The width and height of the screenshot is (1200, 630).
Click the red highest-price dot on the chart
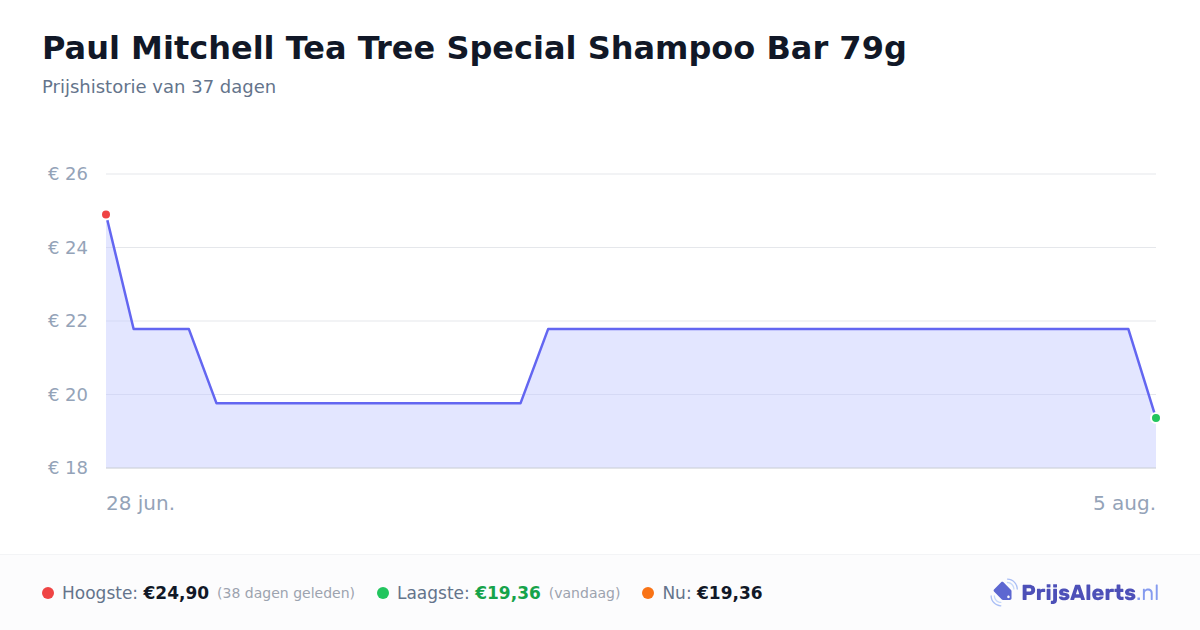[106, 215]
